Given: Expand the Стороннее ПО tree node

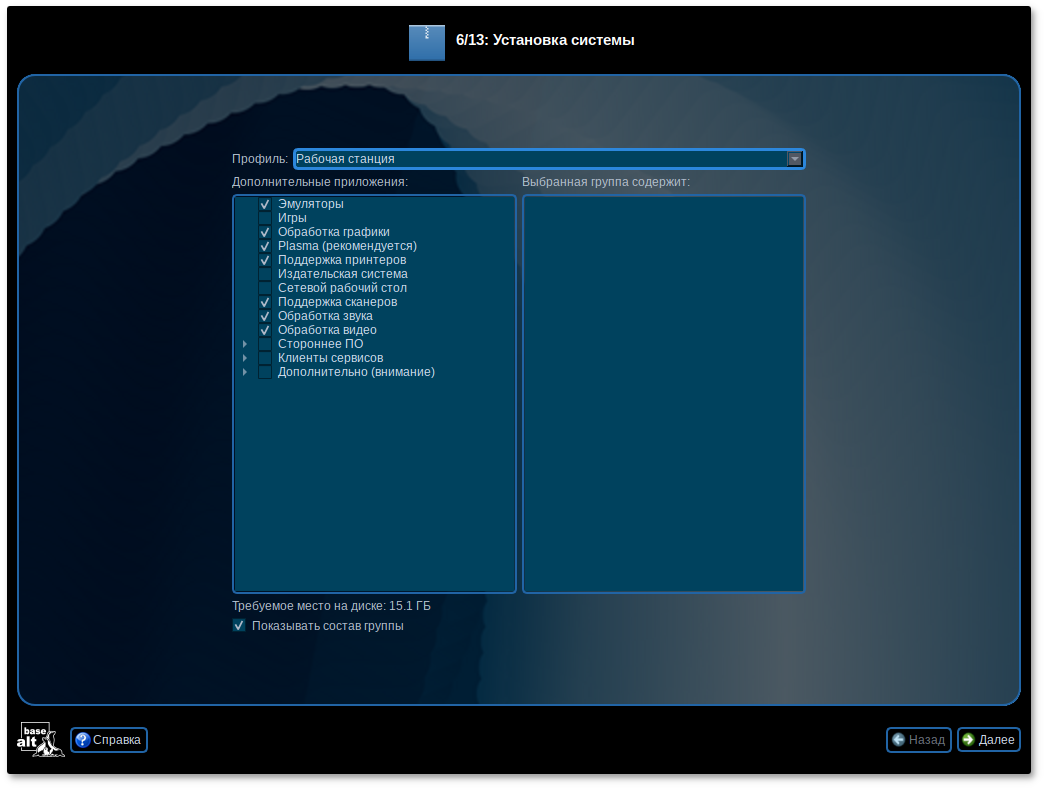Looking at the screenshot, I should point(245,344).
